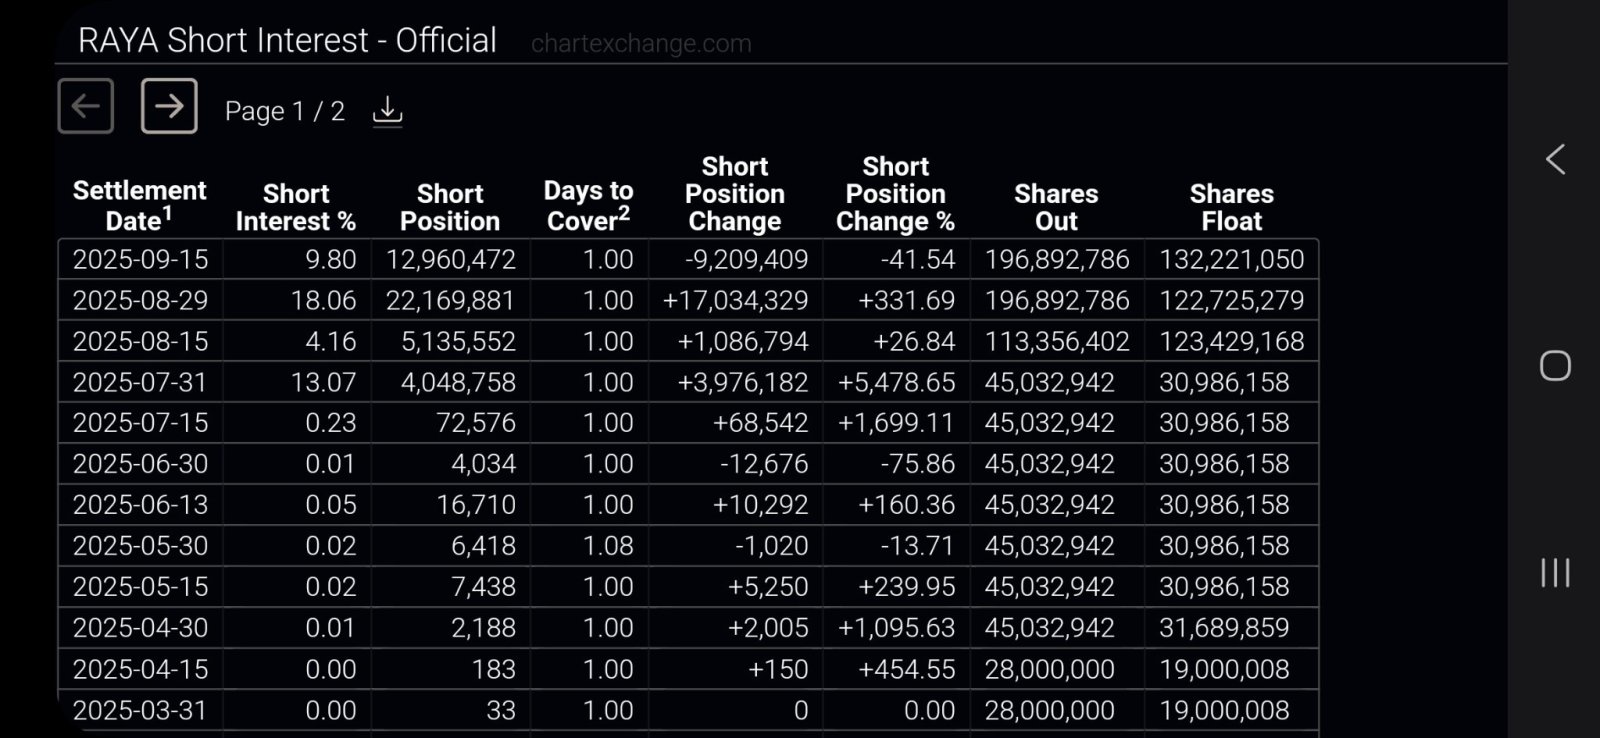Open chartexchange.com link
Screen dimensions: 1600x738
641,43
